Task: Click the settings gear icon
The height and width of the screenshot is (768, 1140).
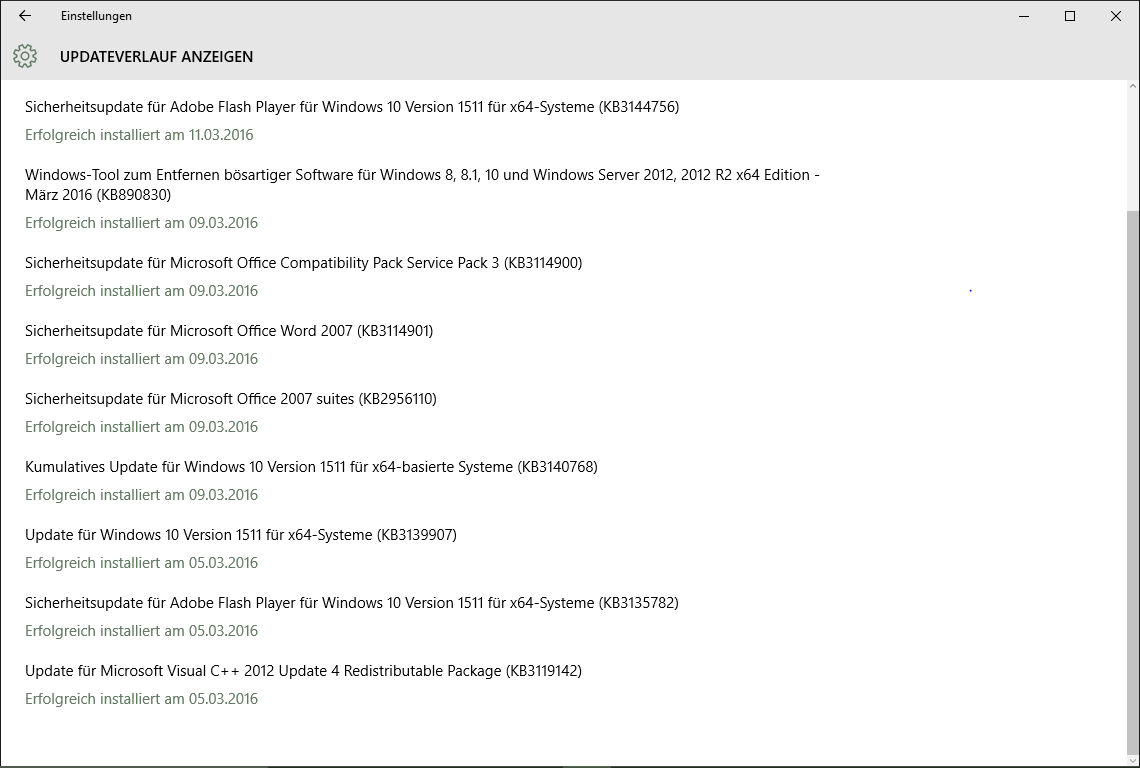Action: [25, 56]
